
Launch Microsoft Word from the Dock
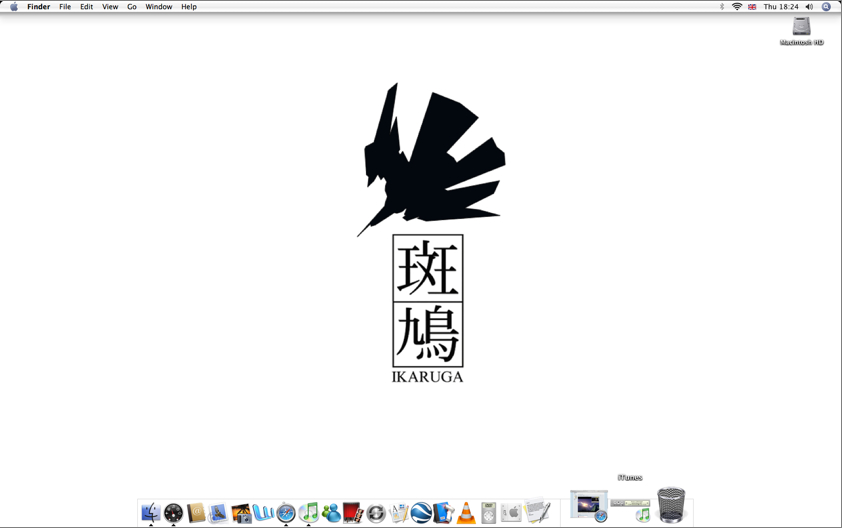pos(263,512)
